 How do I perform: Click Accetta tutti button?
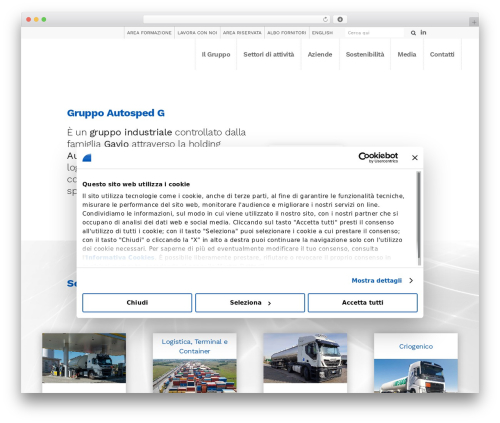[362, 303]
